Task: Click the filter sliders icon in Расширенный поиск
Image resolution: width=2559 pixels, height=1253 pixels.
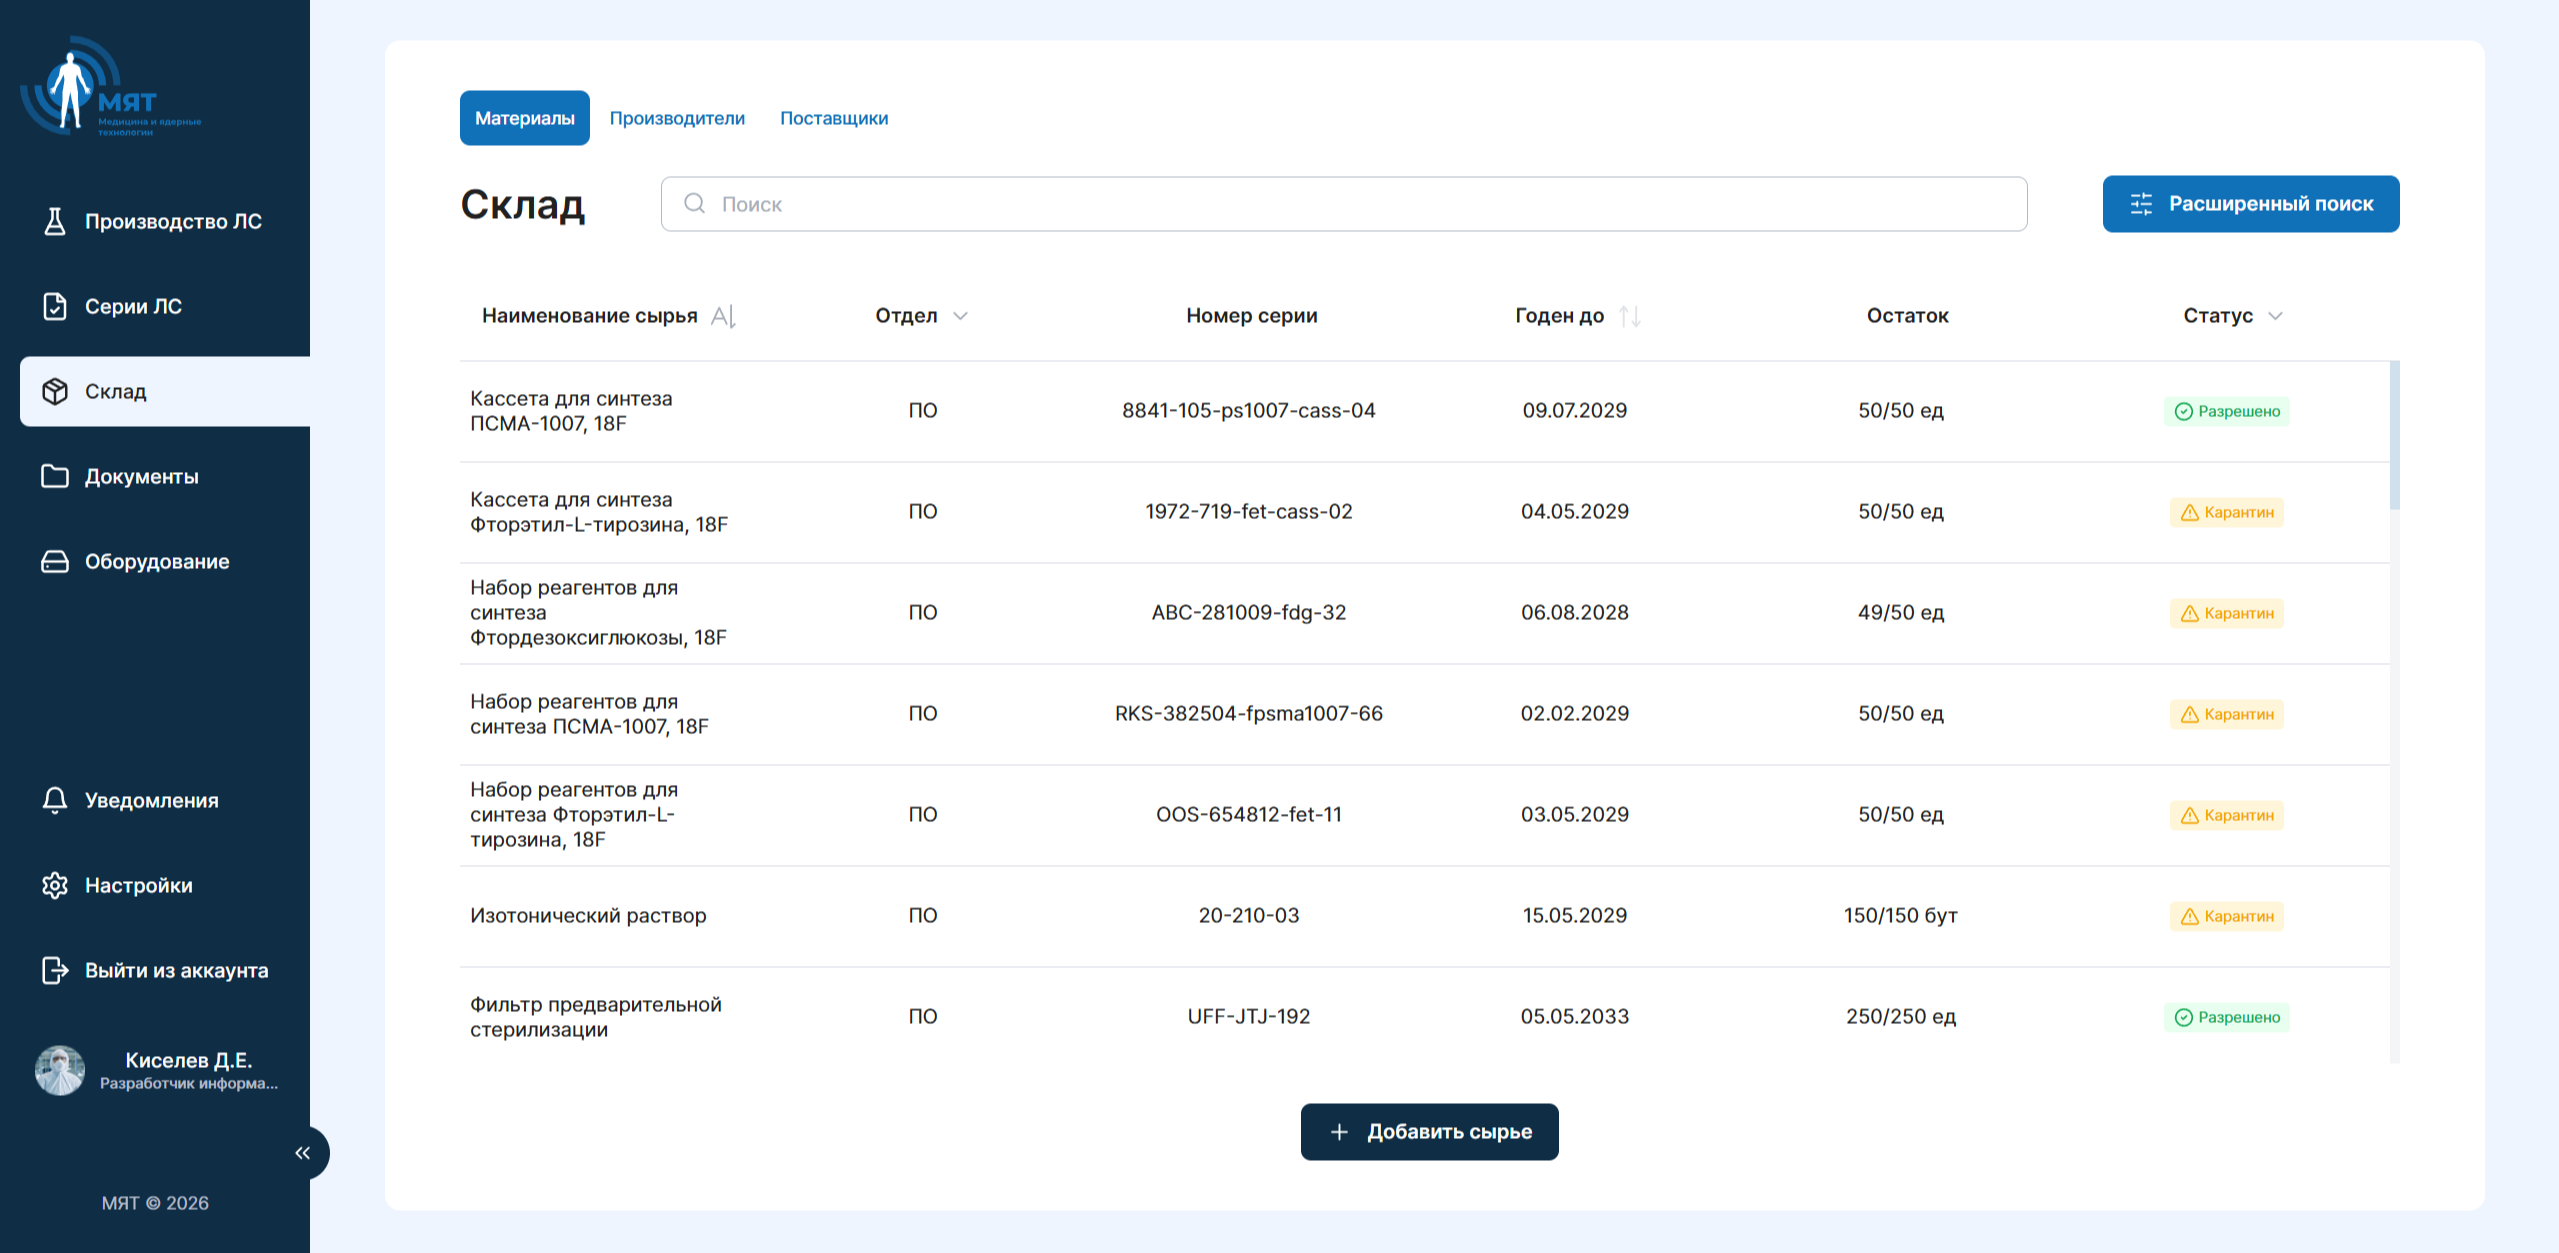Action: [x=2141, y=204]
